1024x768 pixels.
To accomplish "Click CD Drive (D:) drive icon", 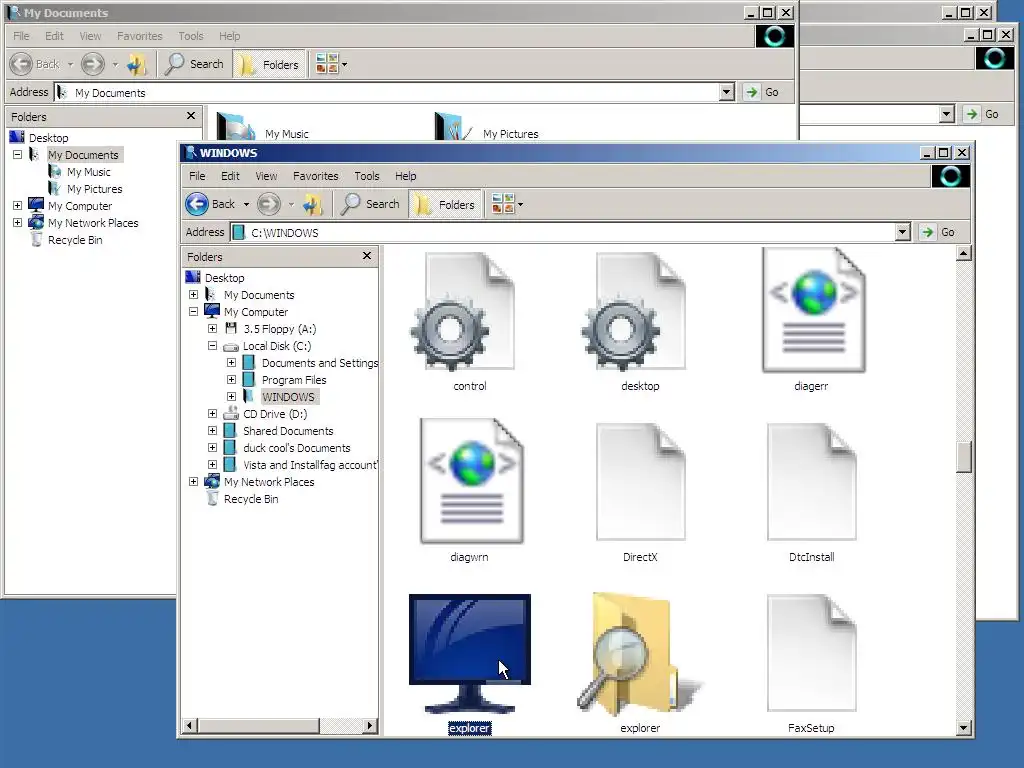I will [x=231, y=413].
